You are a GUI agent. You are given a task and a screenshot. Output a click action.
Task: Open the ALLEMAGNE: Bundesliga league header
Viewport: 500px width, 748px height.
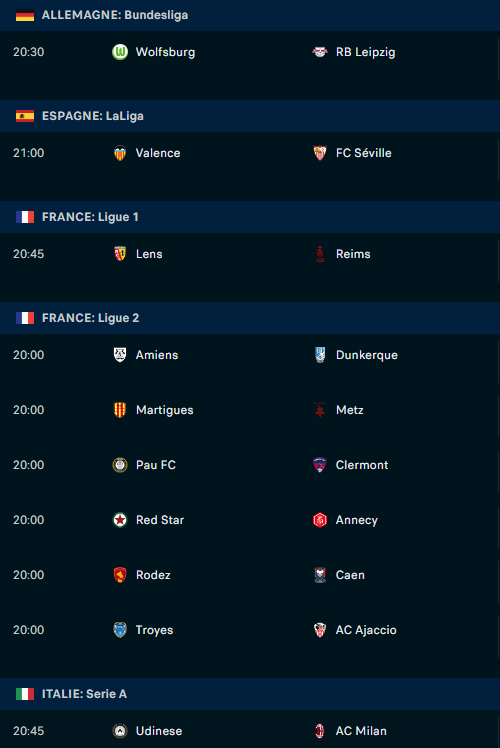click(250, 15)
